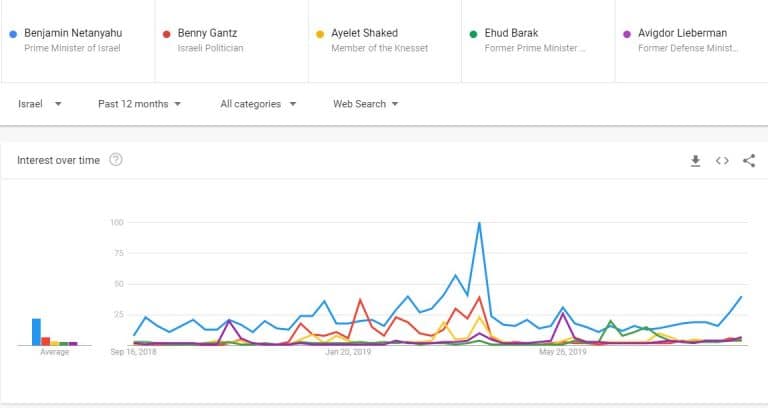Click the green dot beside Ehud Barak
The width and height of the screenshot is (768, 408).
473,33
